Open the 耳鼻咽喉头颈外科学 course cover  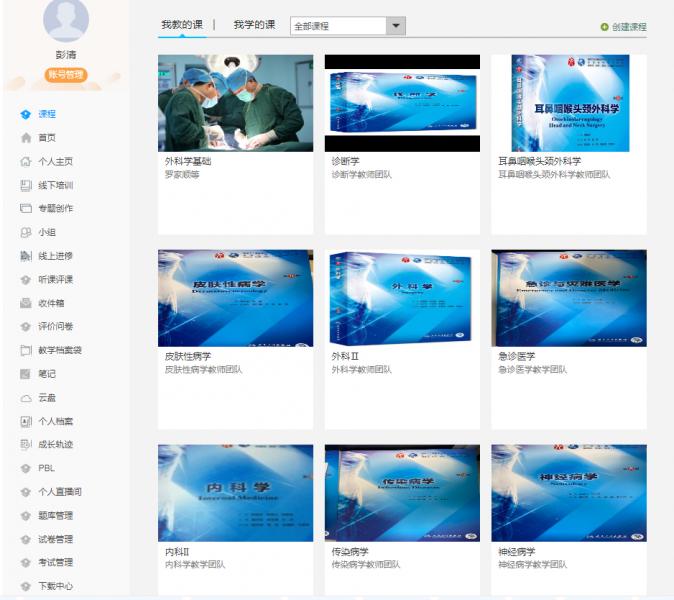point(568,103)
